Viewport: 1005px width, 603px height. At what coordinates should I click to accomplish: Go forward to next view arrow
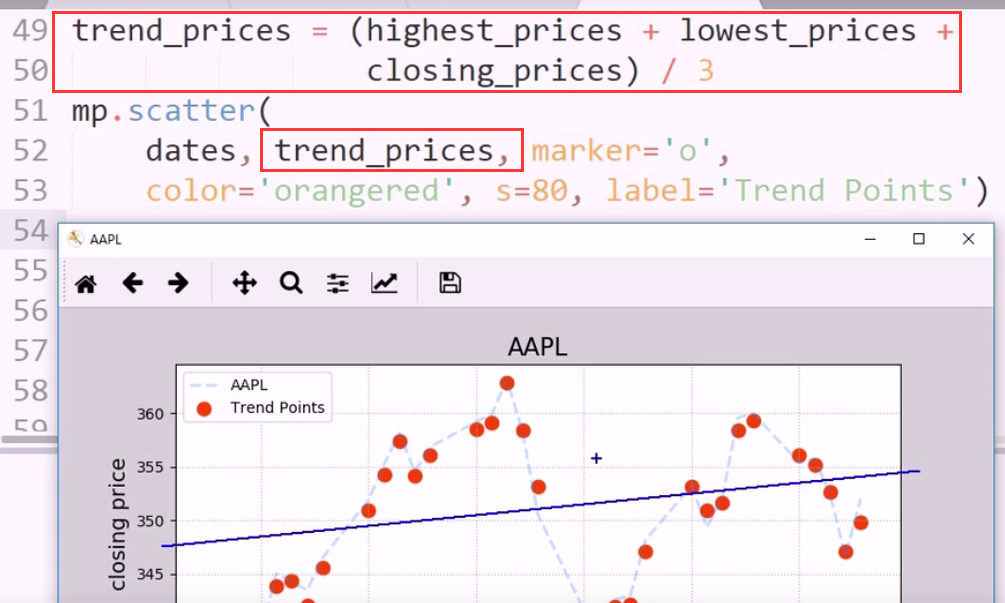point(178,283)
